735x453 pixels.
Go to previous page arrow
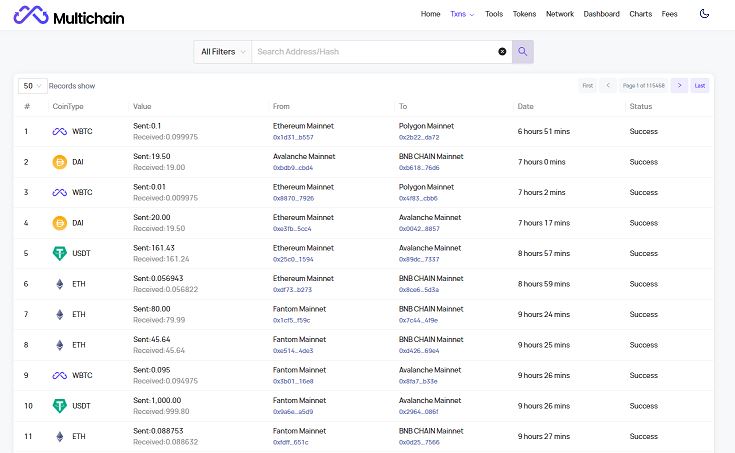pos(608,85)
